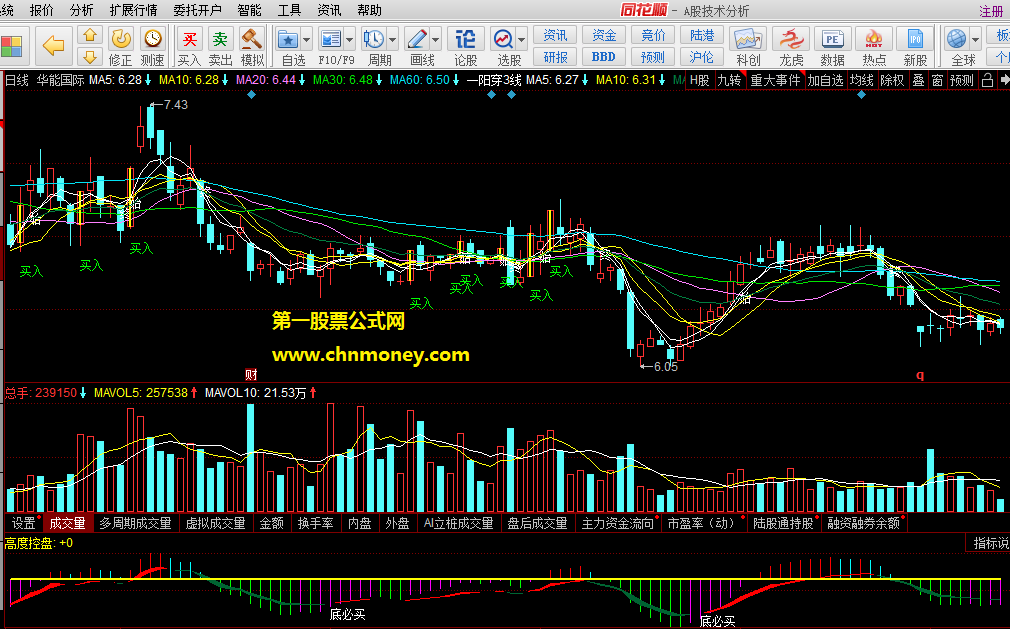
Task: Click the 选股 stock screener icon
Action: click(503, 39)
